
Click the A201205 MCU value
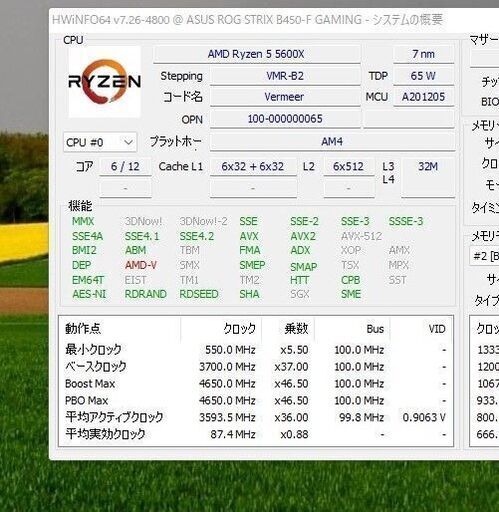pos(423,97)
